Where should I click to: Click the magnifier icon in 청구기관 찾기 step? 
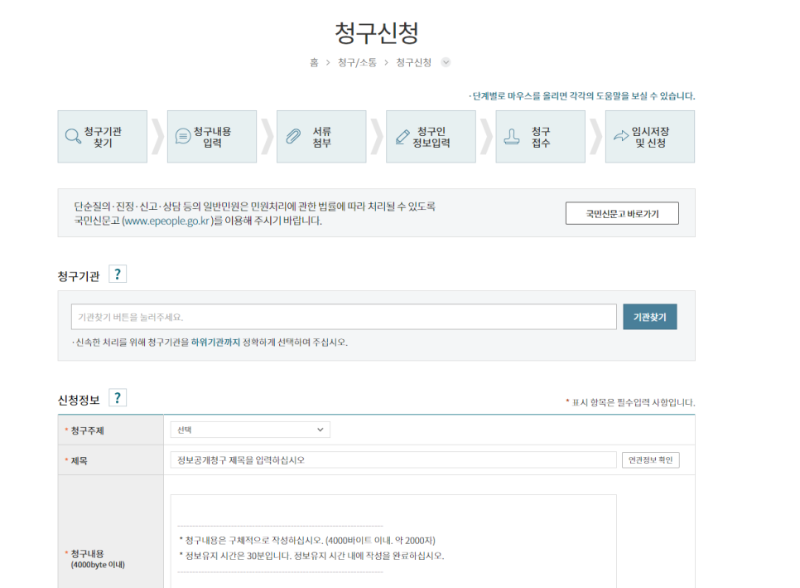pyautogui.click(x=73, y=136)
